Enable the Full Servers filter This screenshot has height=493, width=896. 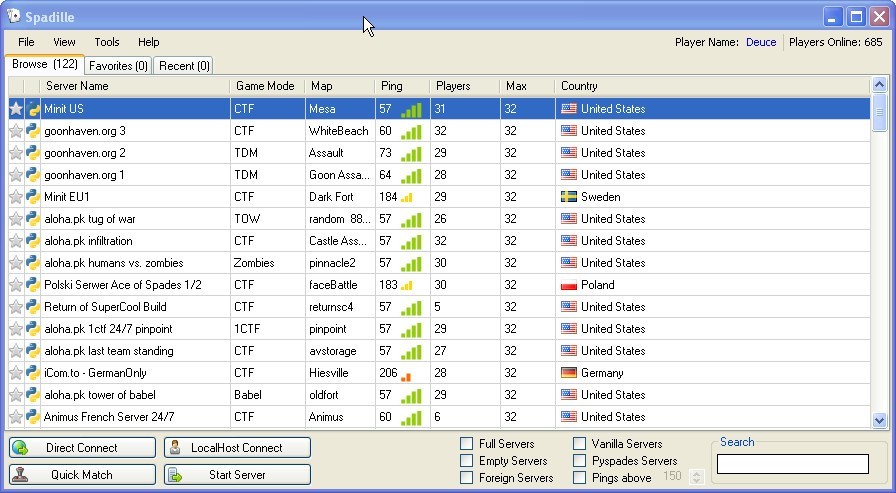click(x=467, y=444)
